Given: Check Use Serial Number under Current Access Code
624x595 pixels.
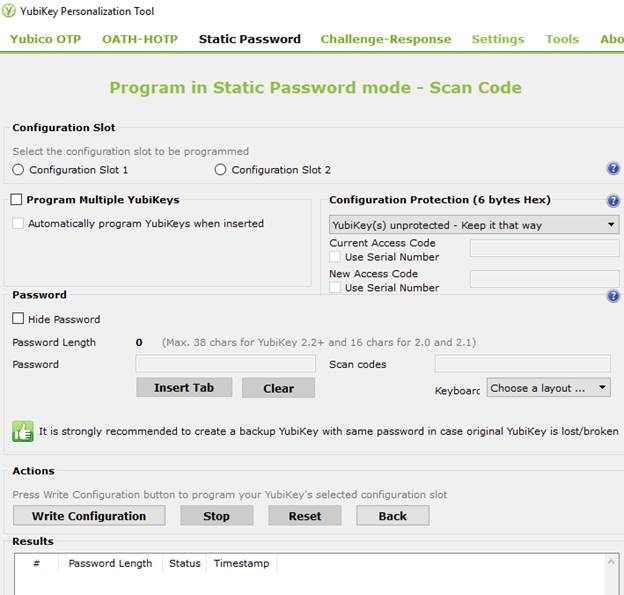Looking at the screenshot, I should [x=335, y=257].
